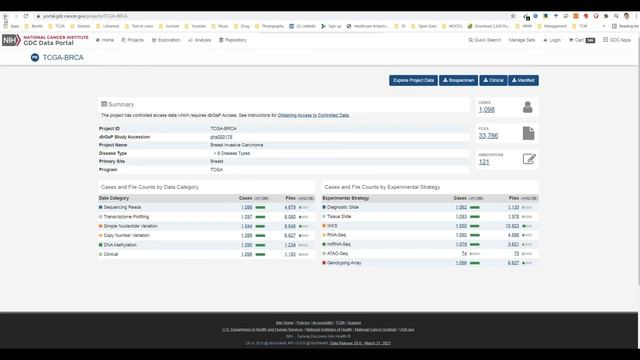Image resolution: width=640 pixels, height=360 pixels.
Task: Expand the 9 Disease Types list
Action: (x=232, y=153)
